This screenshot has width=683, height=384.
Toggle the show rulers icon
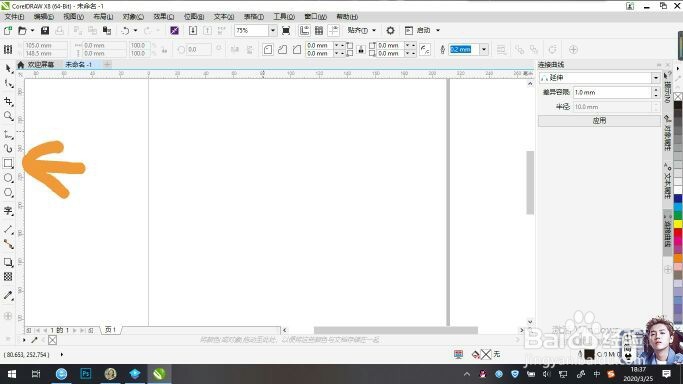(304, 30)
